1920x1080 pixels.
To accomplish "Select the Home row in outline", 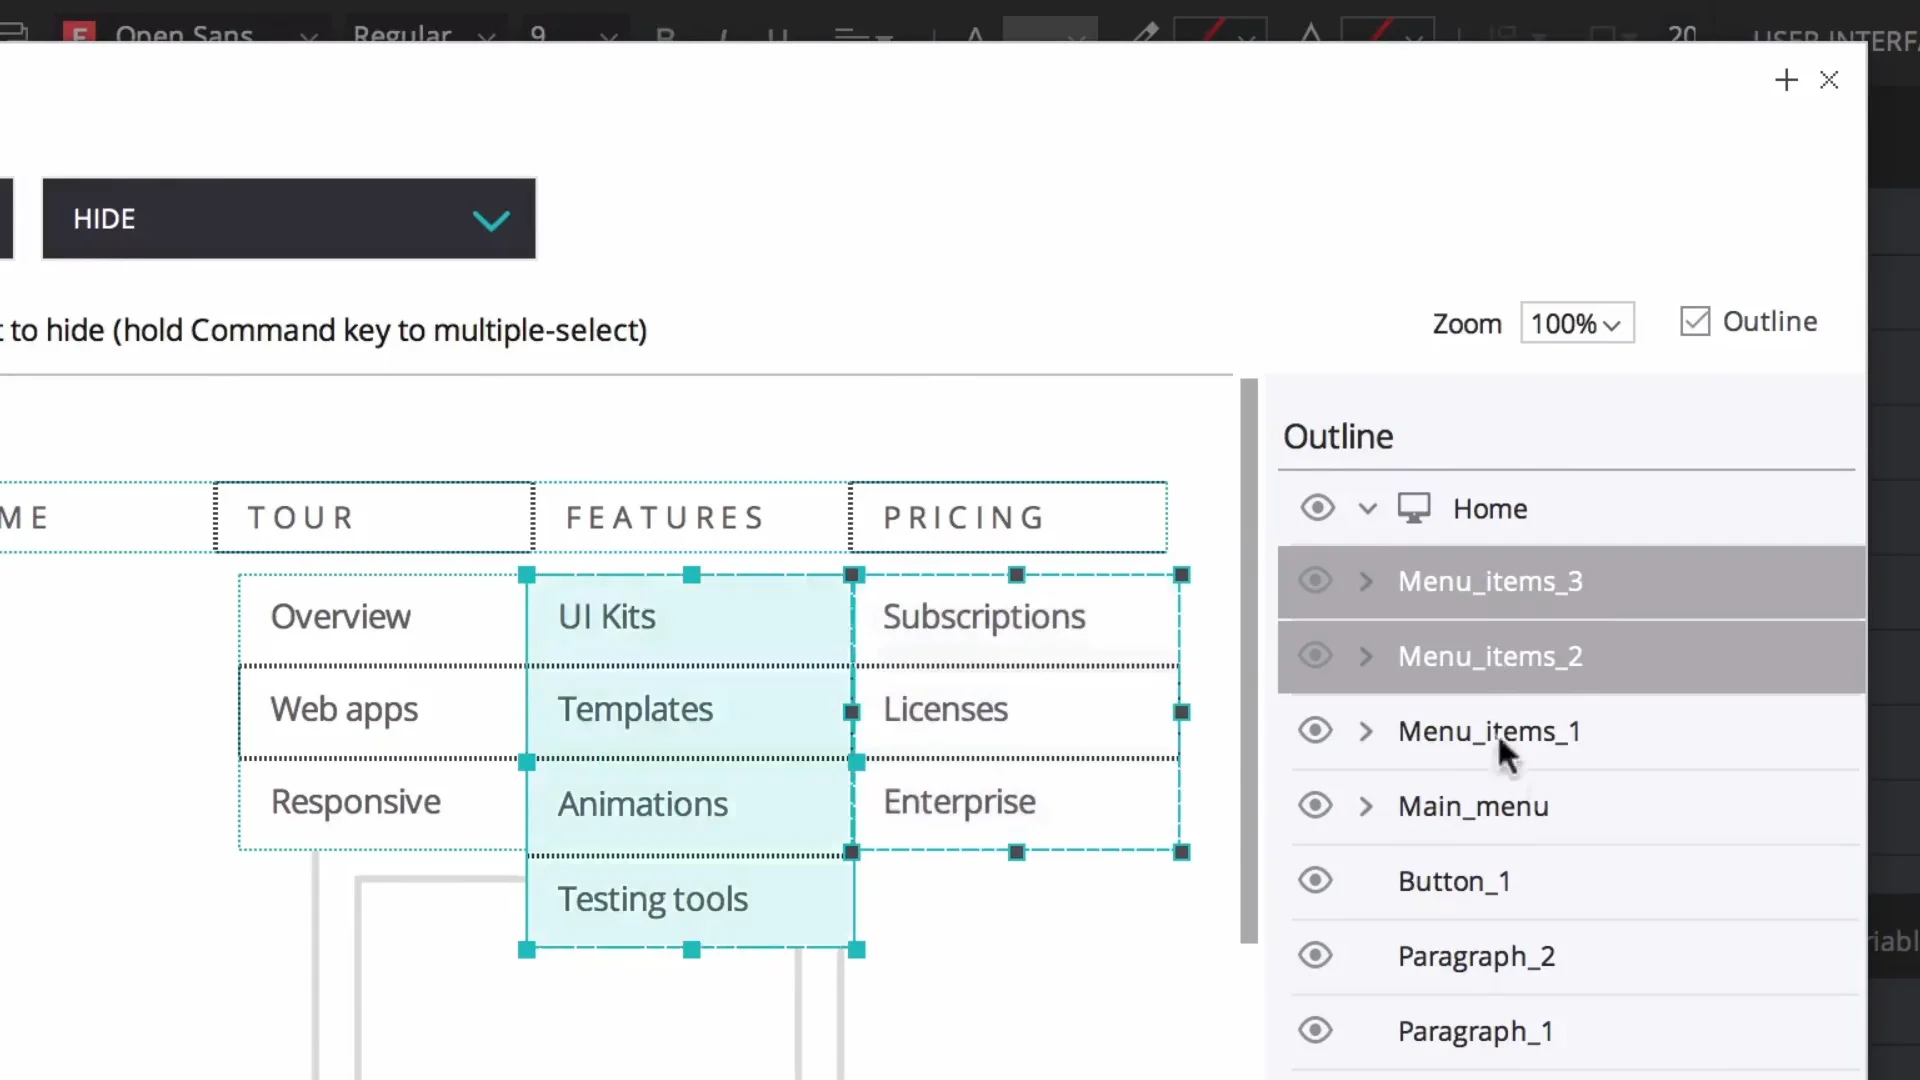I will [x=1571, y=508].
